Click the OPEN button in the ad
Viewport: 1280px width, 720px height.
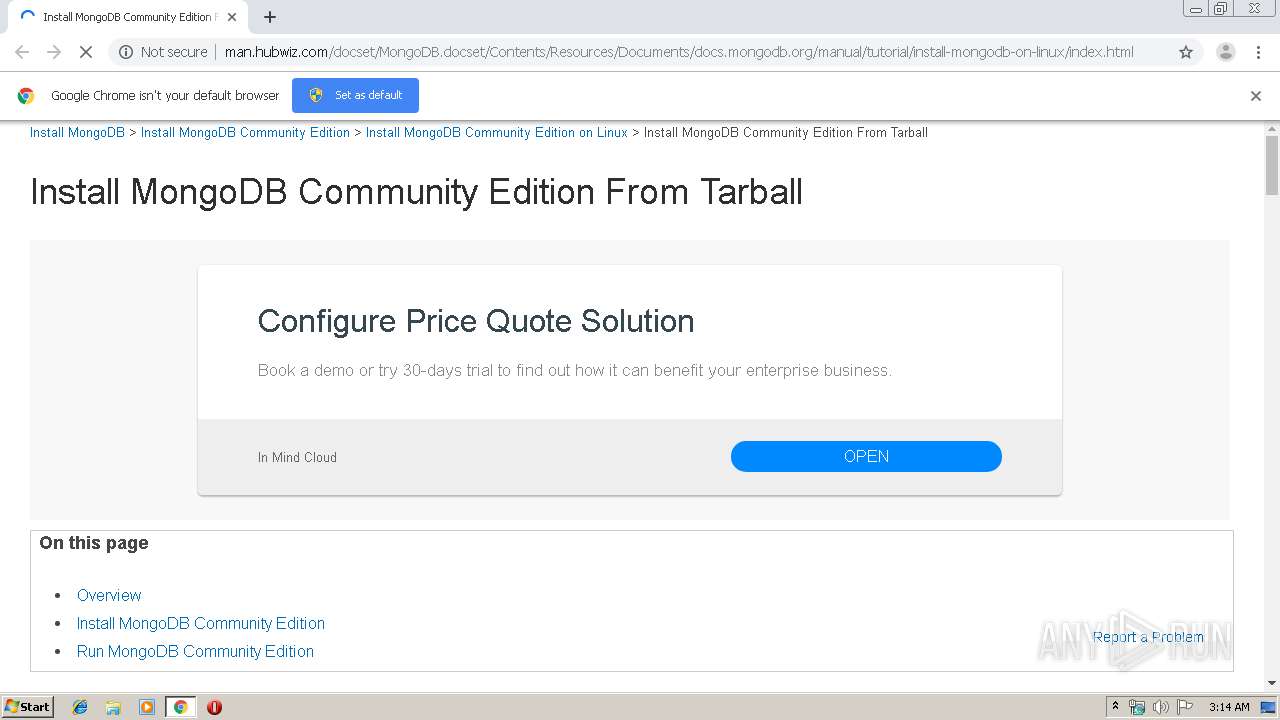point(866,456)
